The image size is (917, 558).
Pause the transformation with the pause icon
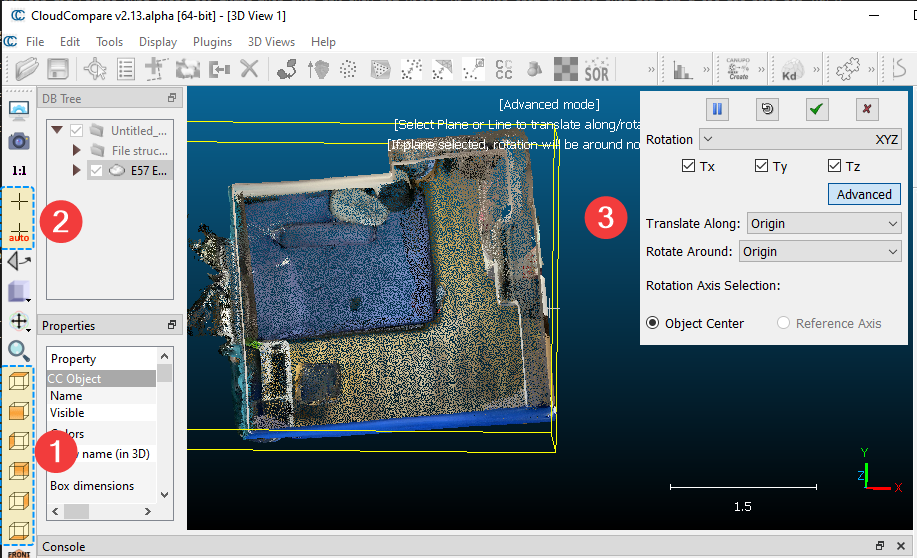point(717,109)
